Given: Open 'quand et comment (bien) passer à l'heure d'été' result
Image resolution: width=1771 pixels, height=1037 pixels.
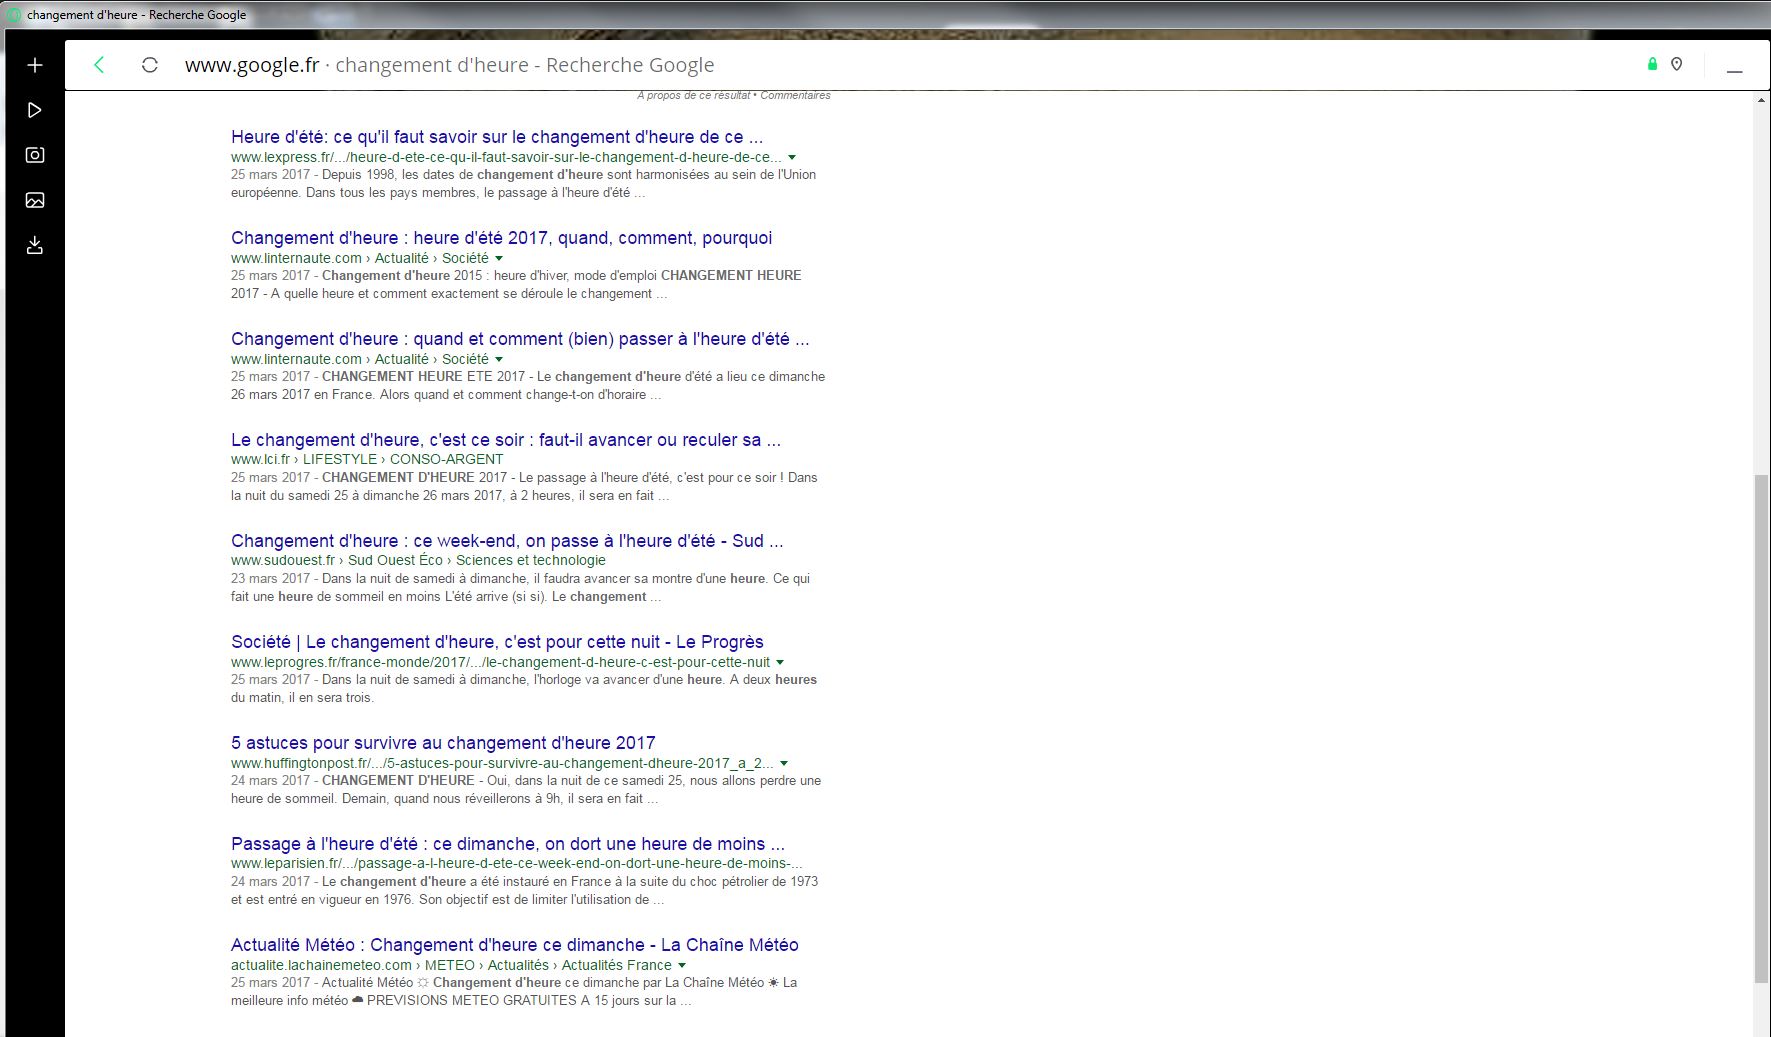Looking at the screenshot, I should tap(520, 339).
